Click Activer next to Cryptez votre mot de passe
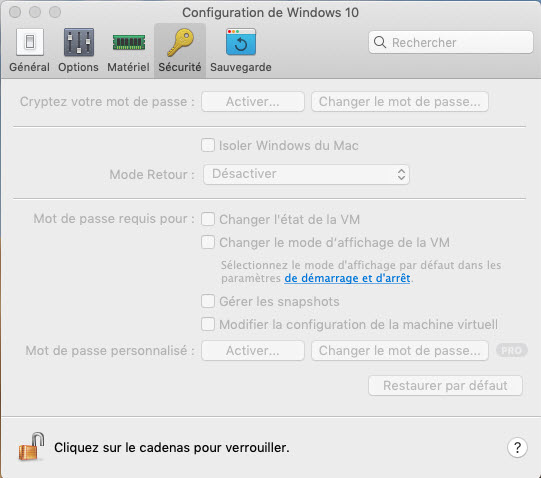This screenshot has width=541, height=478. [253, 101]
